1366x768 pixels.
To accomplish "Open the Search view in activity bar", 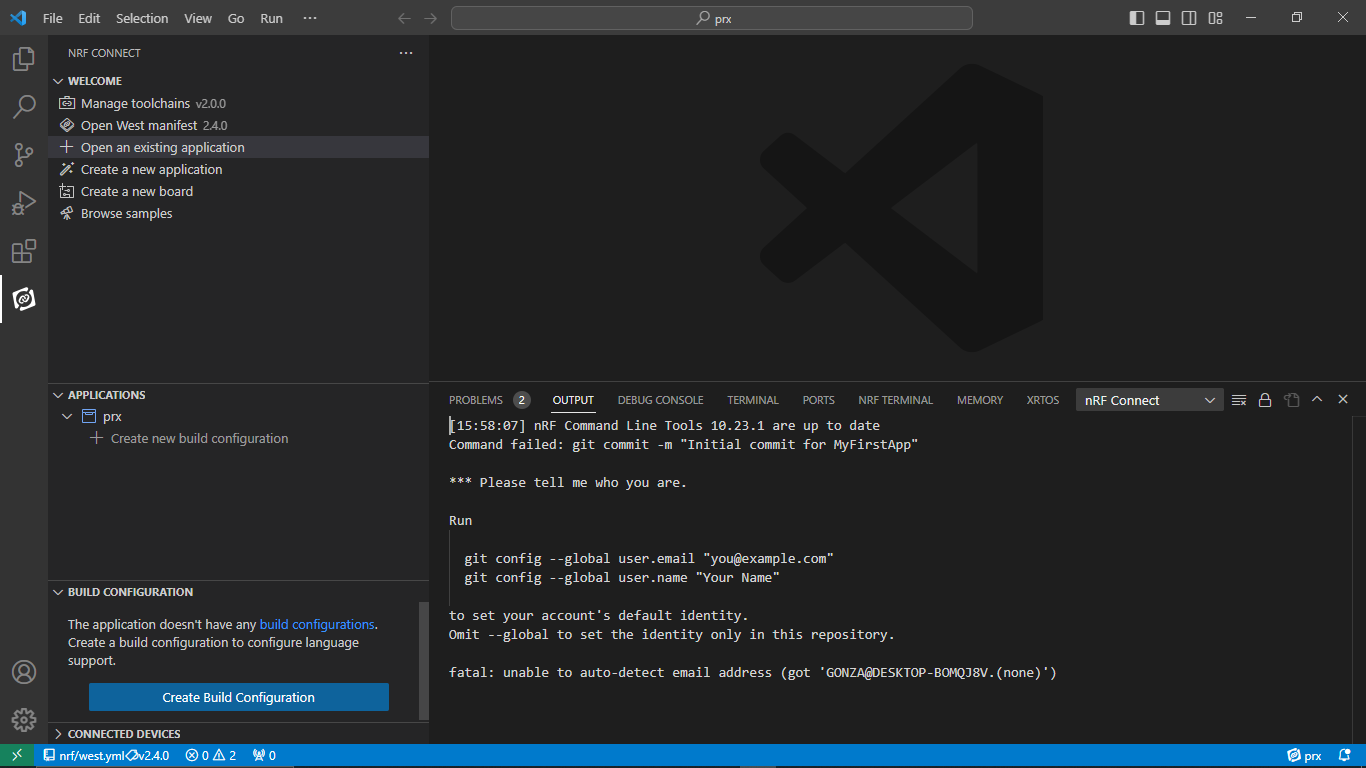I will [24, 107].
